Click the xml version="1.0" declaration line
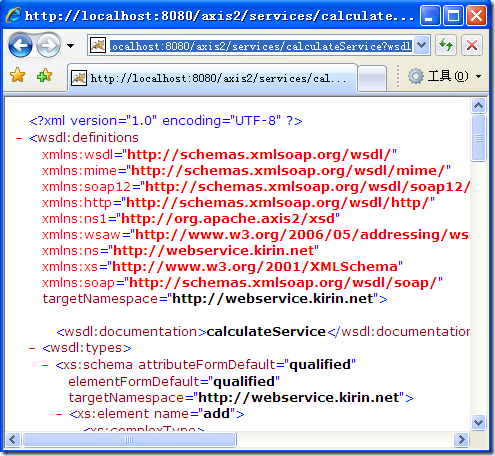495x456 pixels. pyautogui.click(x=166, y=121)
